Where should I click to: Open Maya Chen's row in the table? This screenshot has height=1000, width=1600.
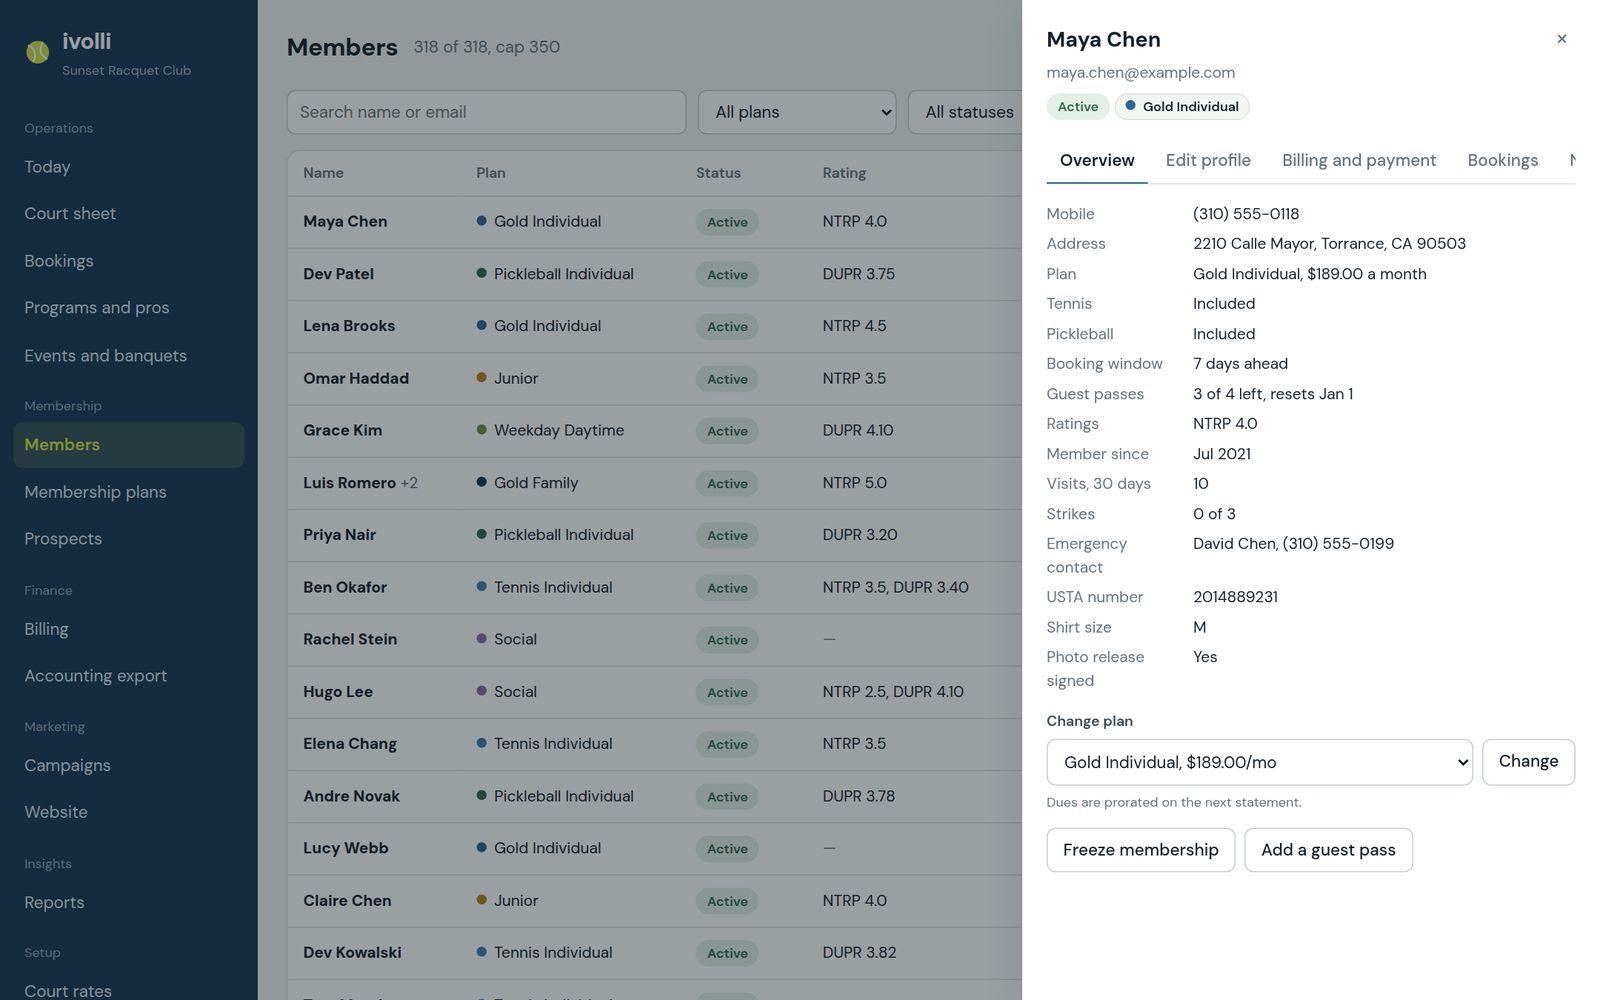click(x=655, y=222)
